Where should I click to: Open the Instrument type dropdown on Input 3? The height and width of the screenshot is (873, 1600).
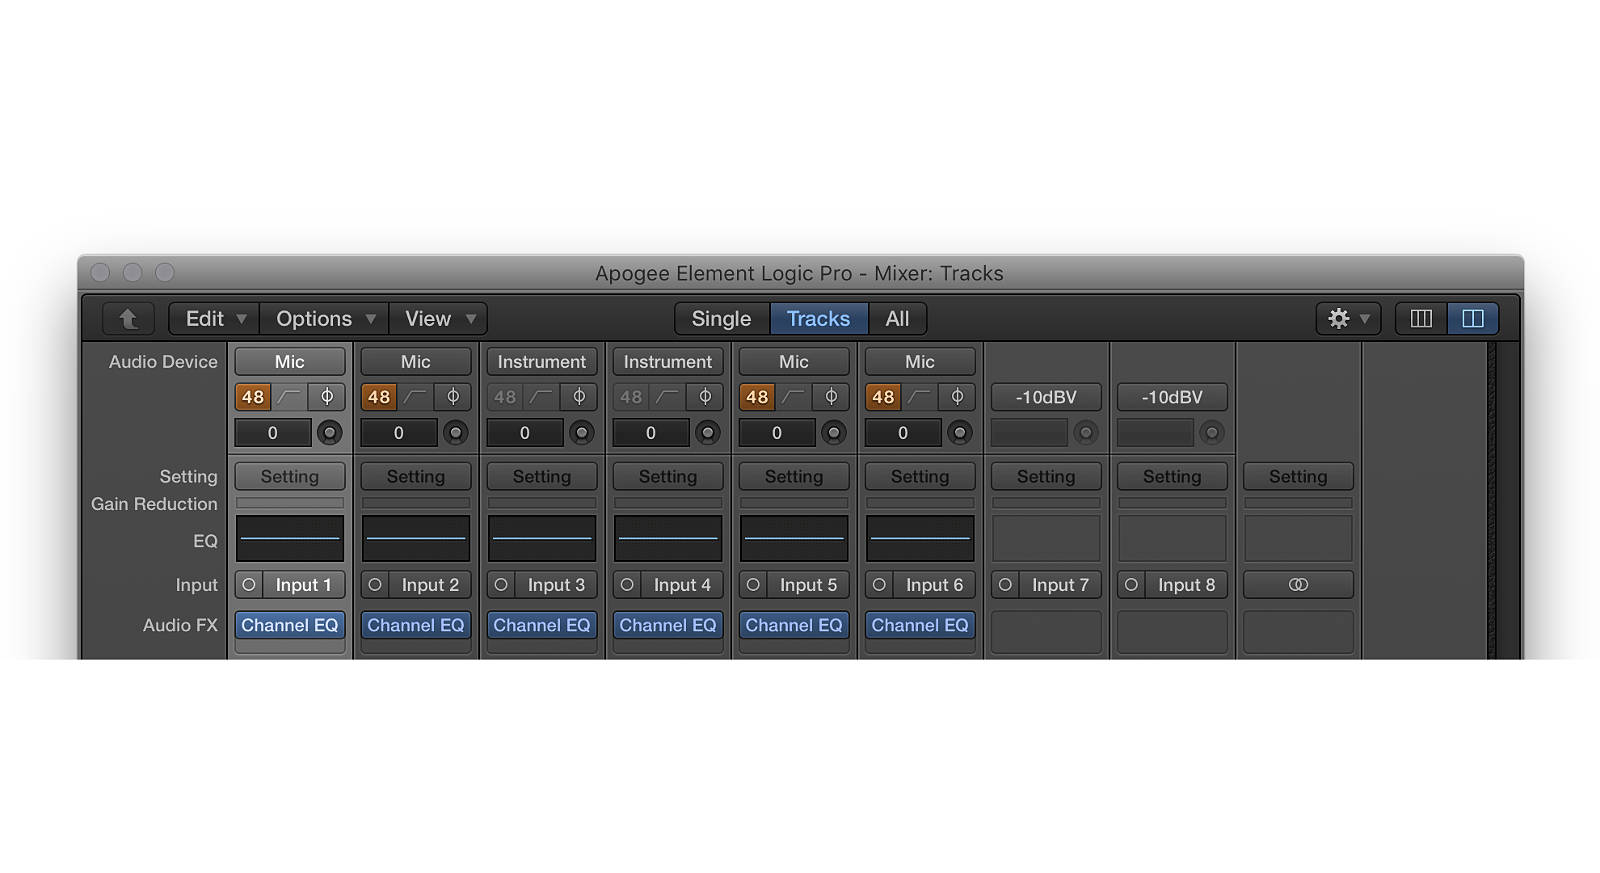tap(542, 362)
